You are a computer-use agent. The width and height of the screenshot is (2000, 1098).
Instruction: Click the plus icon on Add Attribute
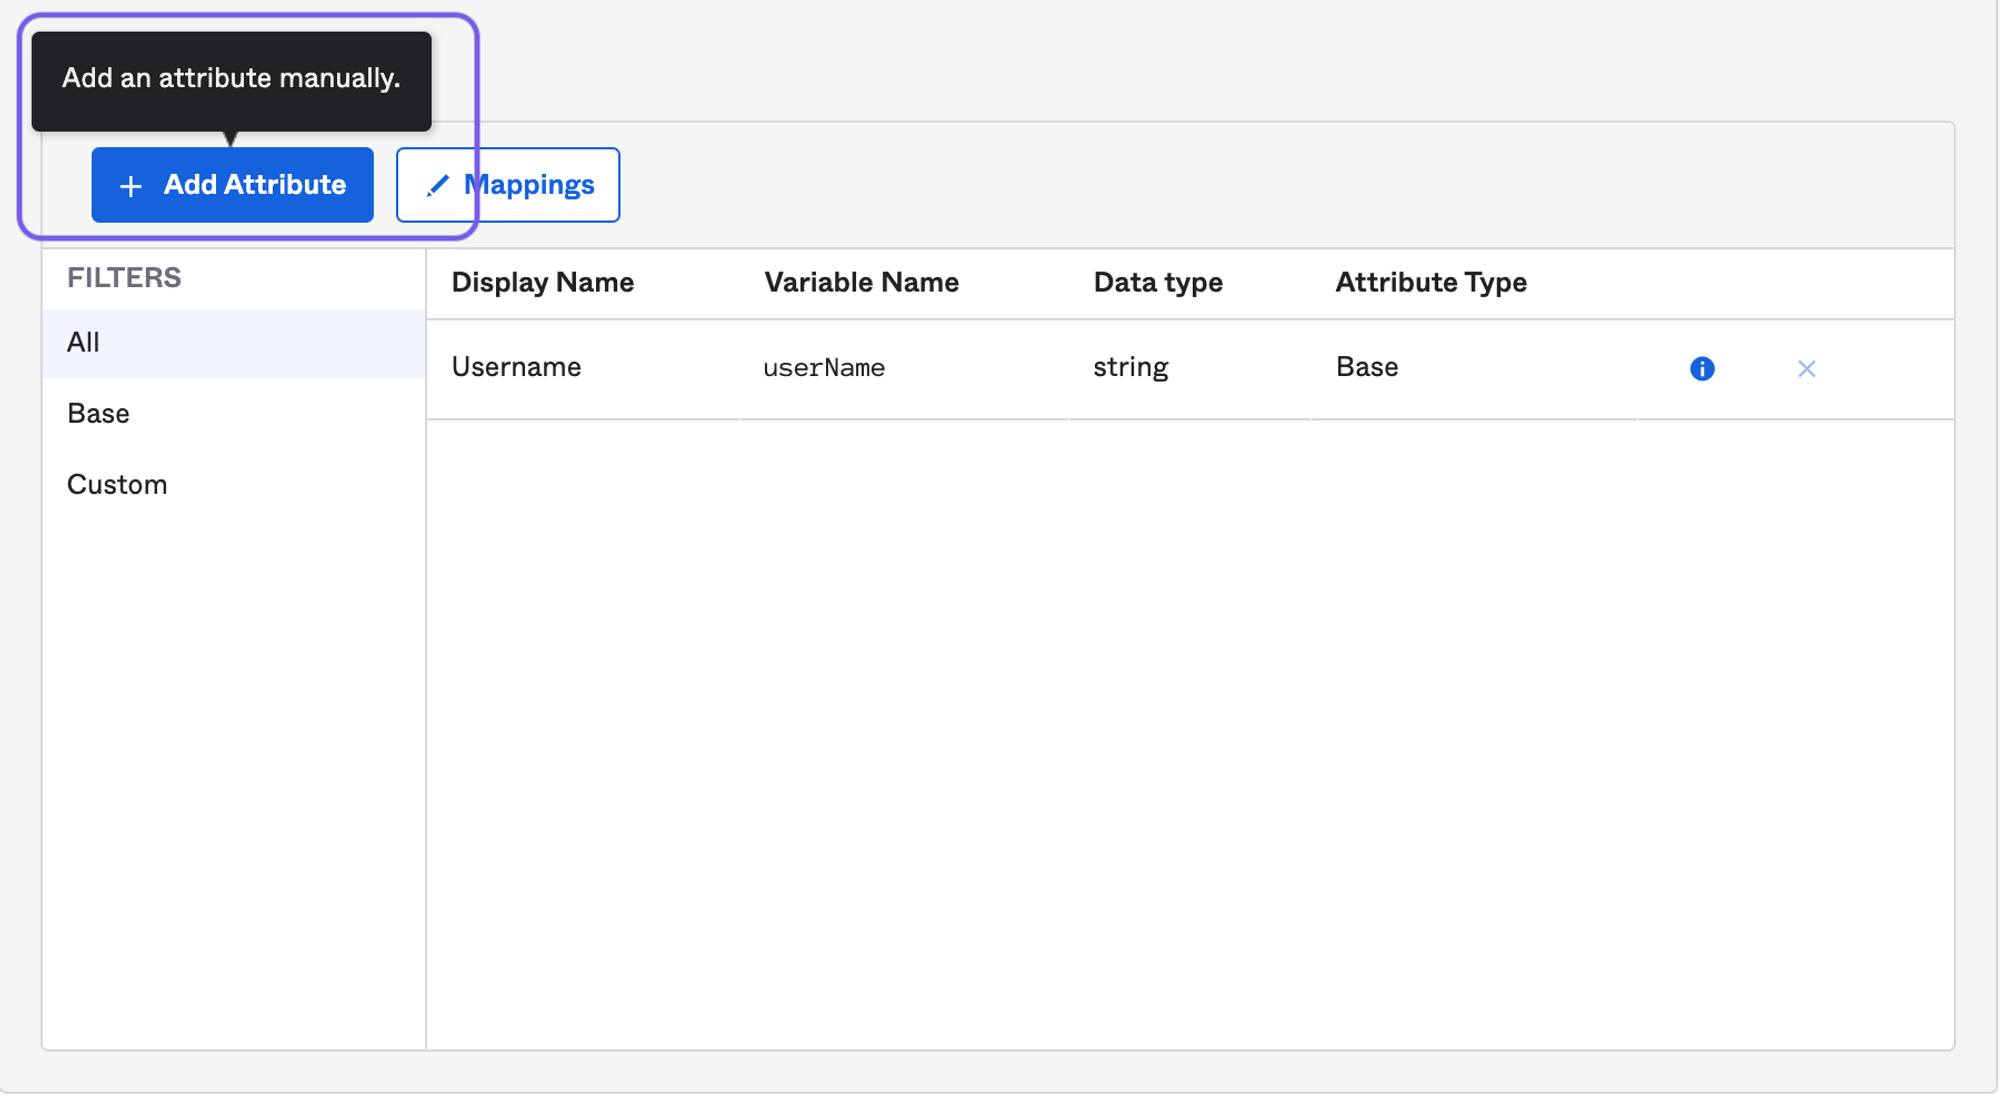point(131,186)
